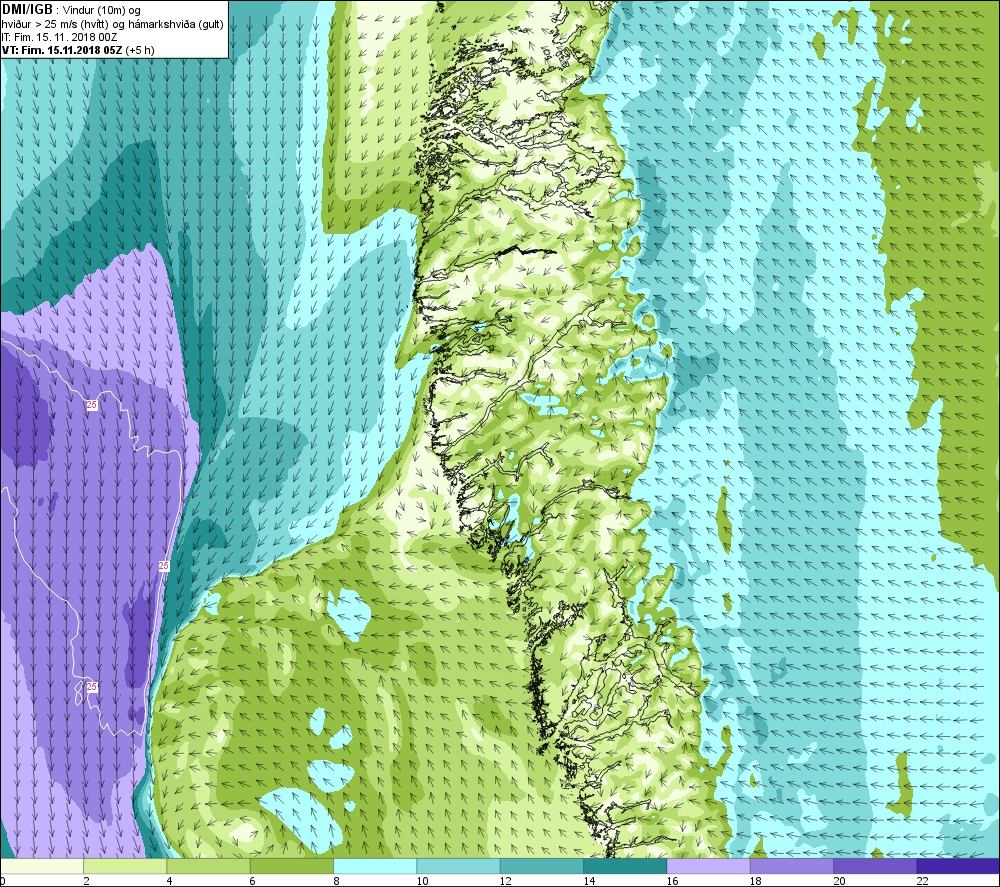This screenshot has width=1000, height=887.
Task: Click the legend value label 18
Action: (x=756, y=881)
